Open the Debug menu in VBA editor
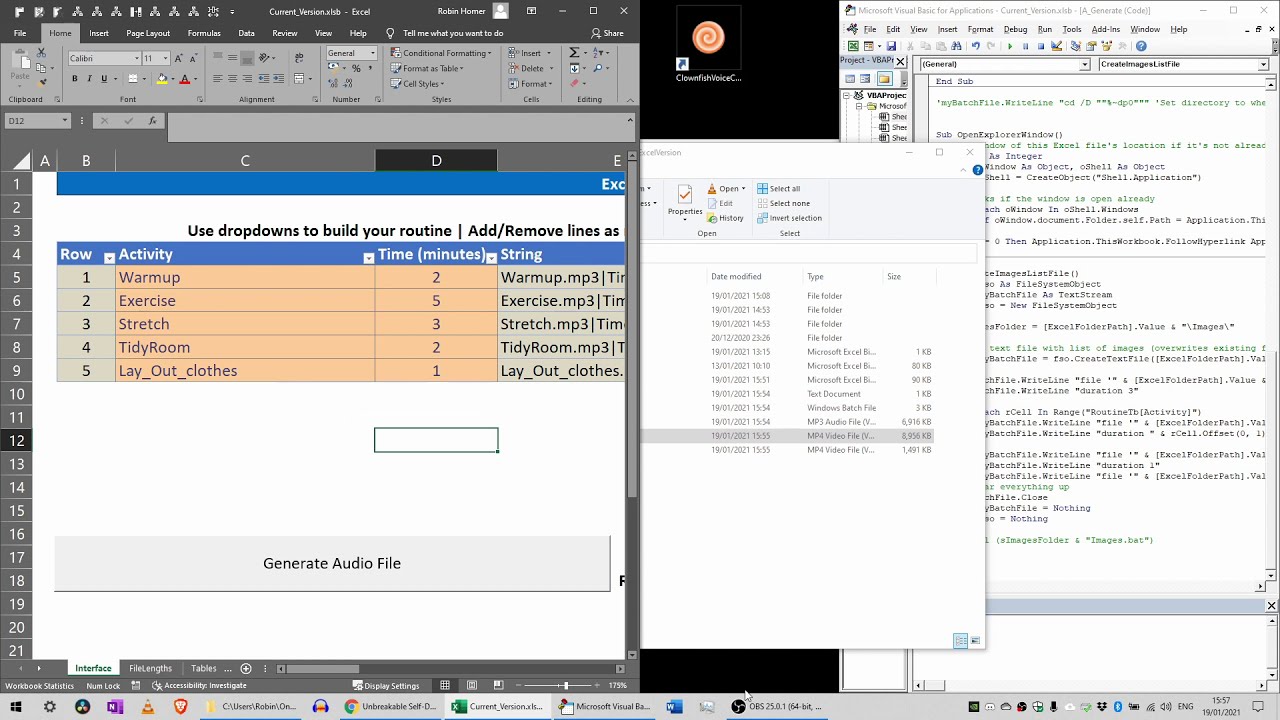This screenshot has width=1280, height=720. (x=1015, y=29)
